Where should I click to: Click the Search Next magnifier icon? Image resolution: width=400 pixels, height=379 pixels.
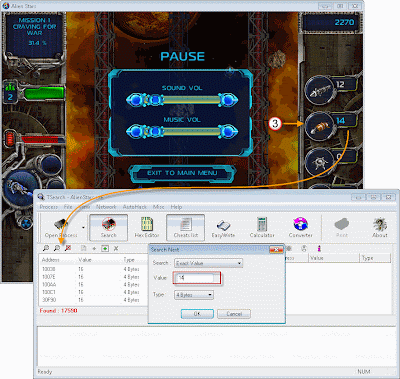tap(57, 248)
